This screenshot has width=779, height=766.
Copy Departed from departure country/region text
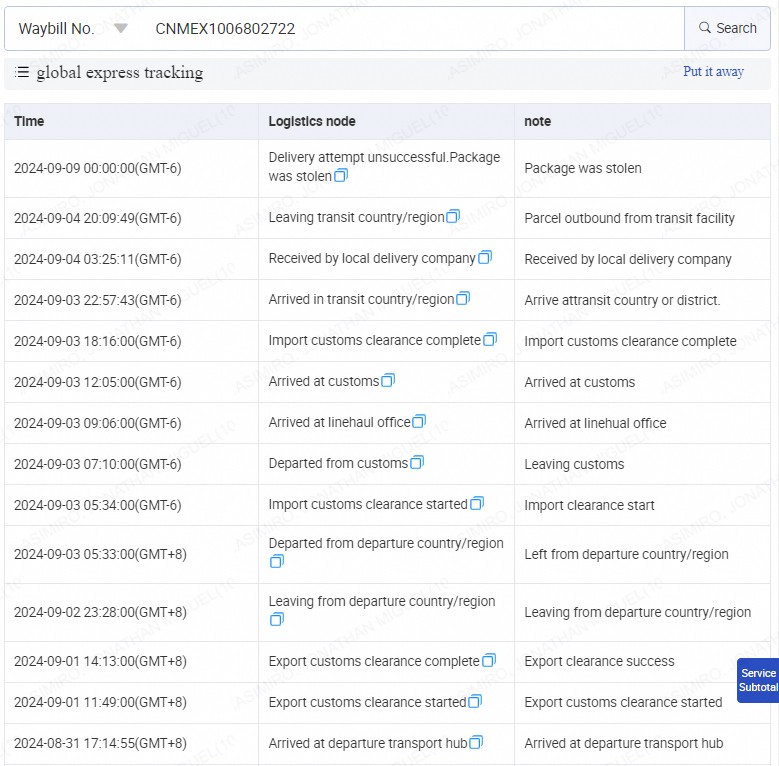pyautogui.click(x=277, y=562)
